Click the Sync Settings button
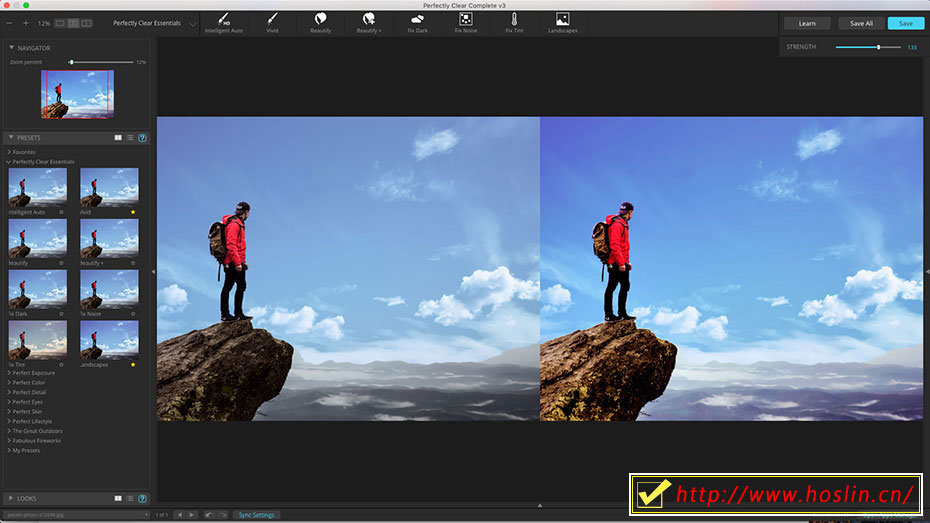The image size is (930, 523). (256, 515)
